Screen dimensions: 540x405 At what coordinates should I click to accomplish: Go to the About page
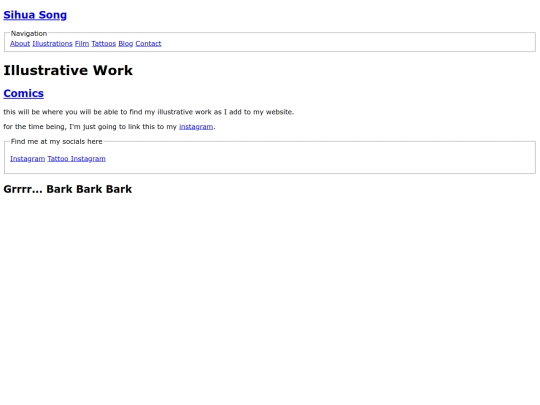point(20,44)
